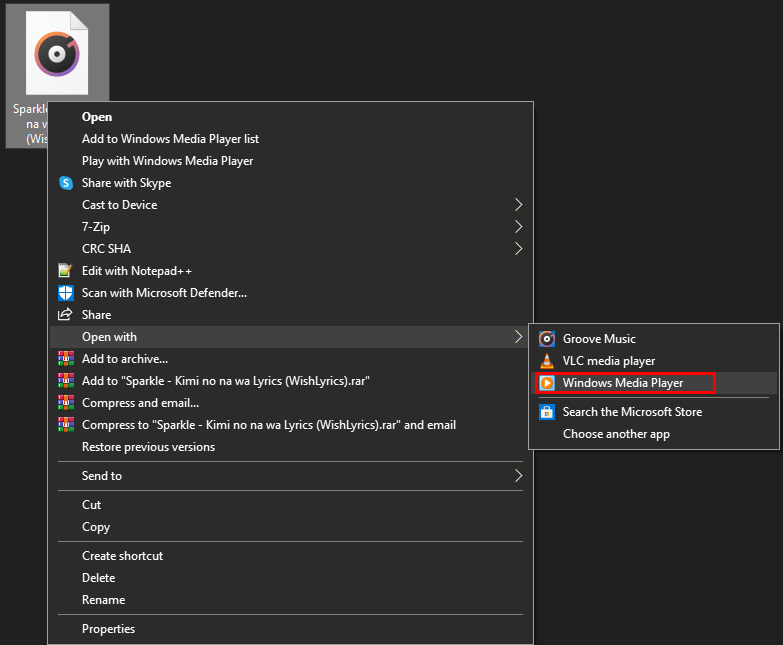
Task: Choose Play with Windows Media Player
Action: (x=291, y=161)
